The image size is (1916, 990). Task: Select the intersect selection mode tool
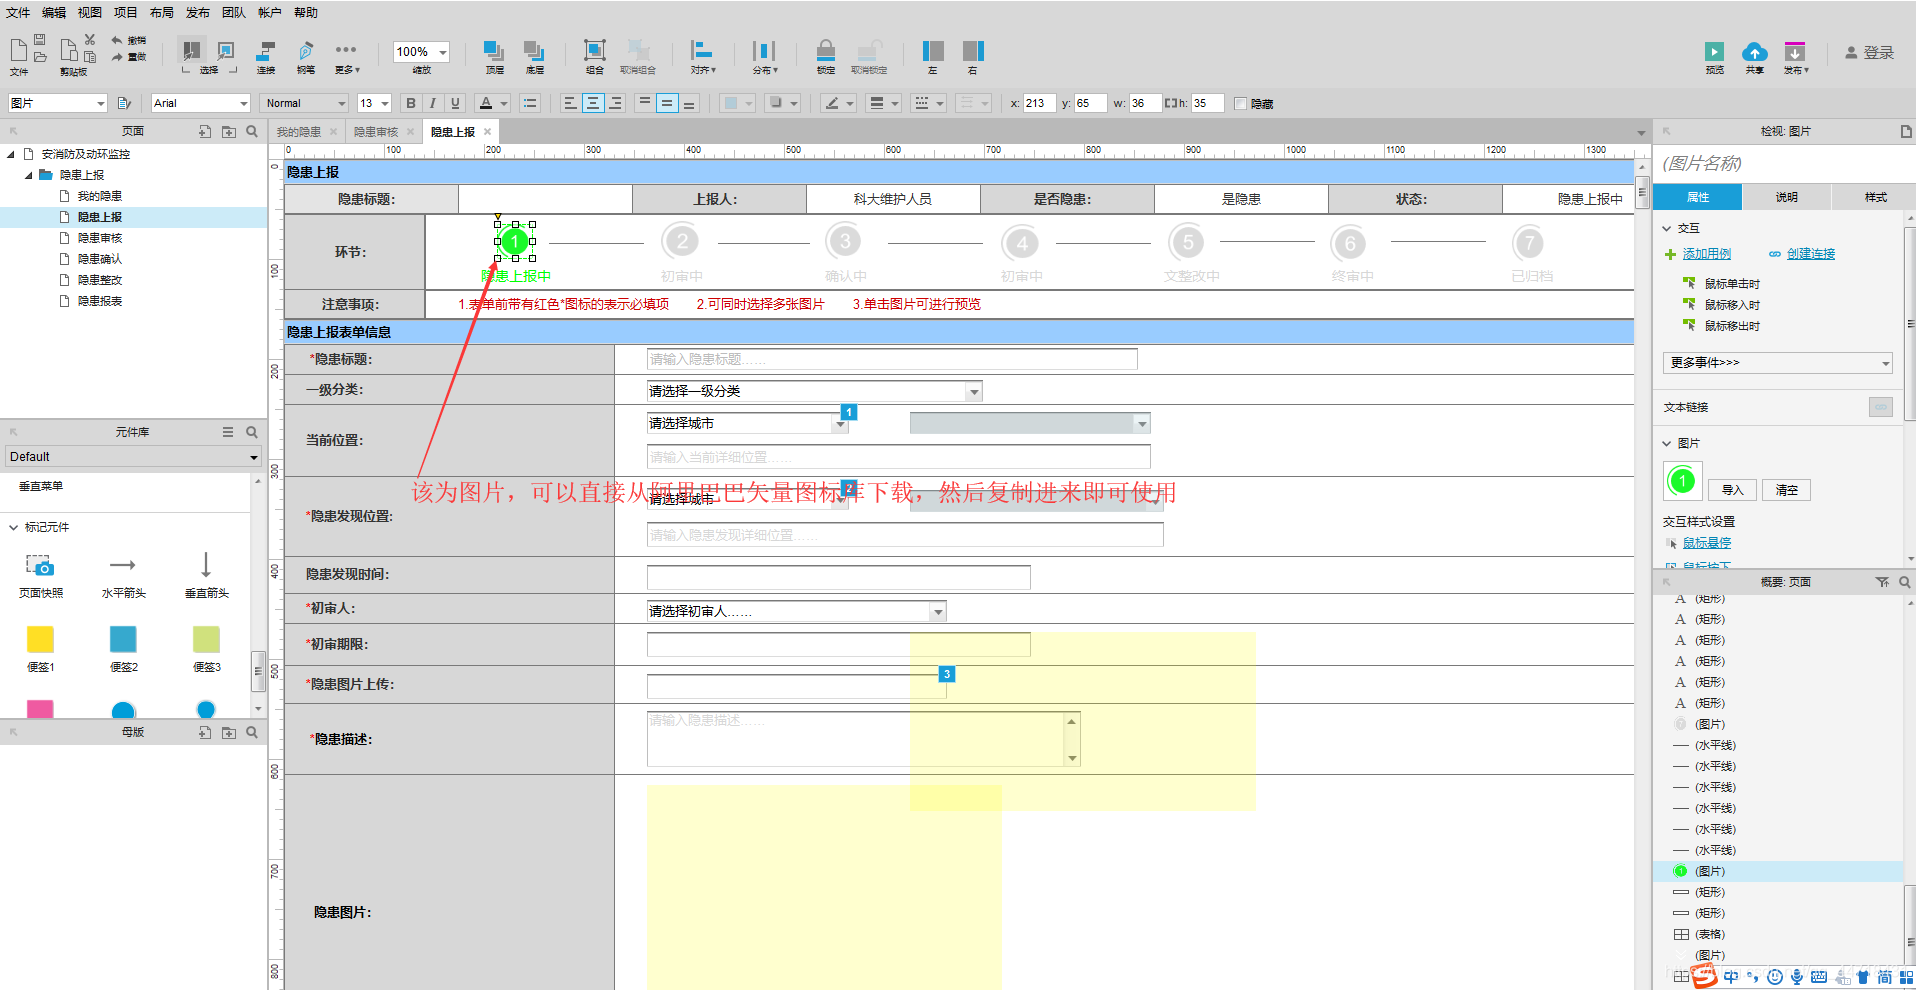point(192,50)
